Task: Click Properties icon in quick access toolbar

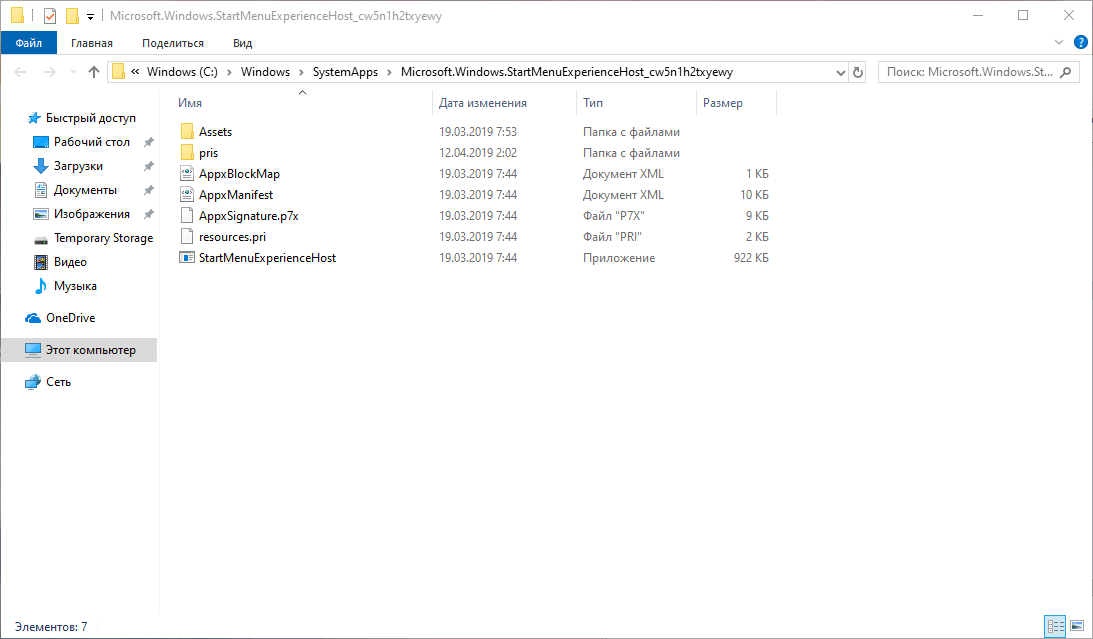Action: (49, 15)
